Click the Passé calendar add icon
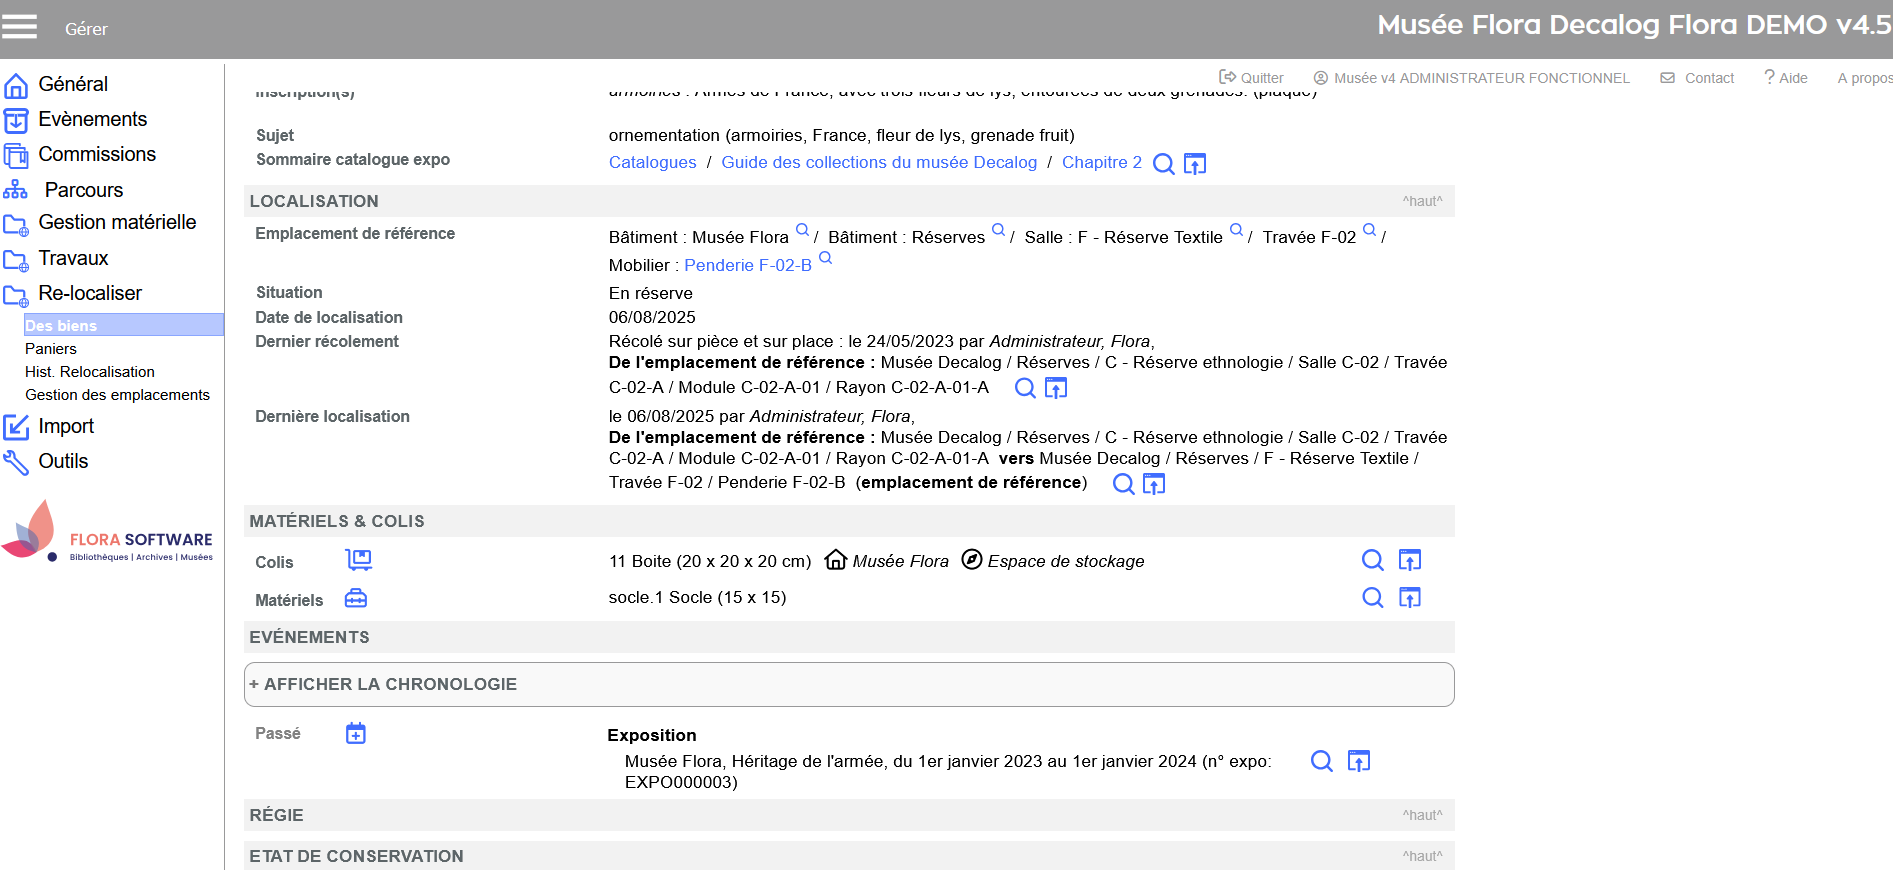This screenshot has width=1893, height=870. [x=356, y=734]
